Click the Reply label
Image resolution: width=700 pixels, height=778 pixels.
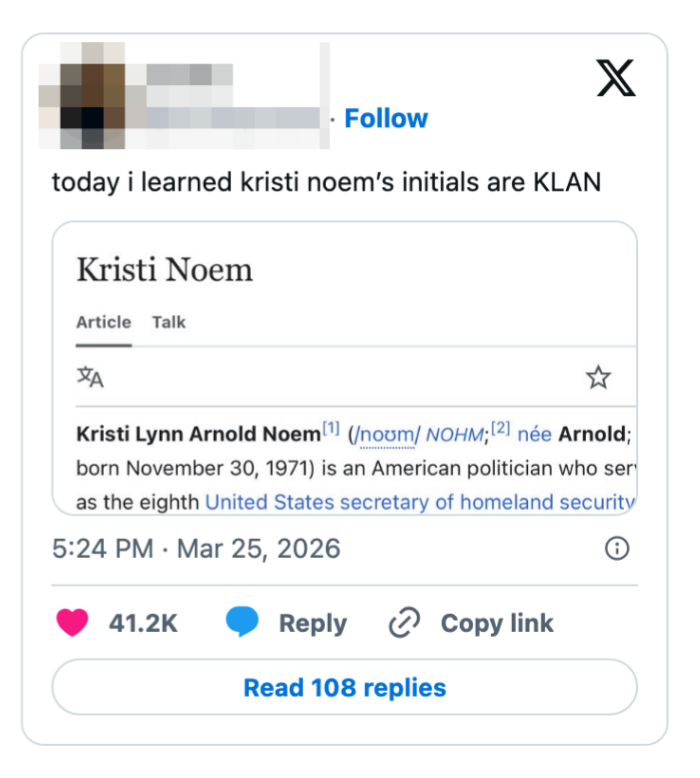pos(312,623)
